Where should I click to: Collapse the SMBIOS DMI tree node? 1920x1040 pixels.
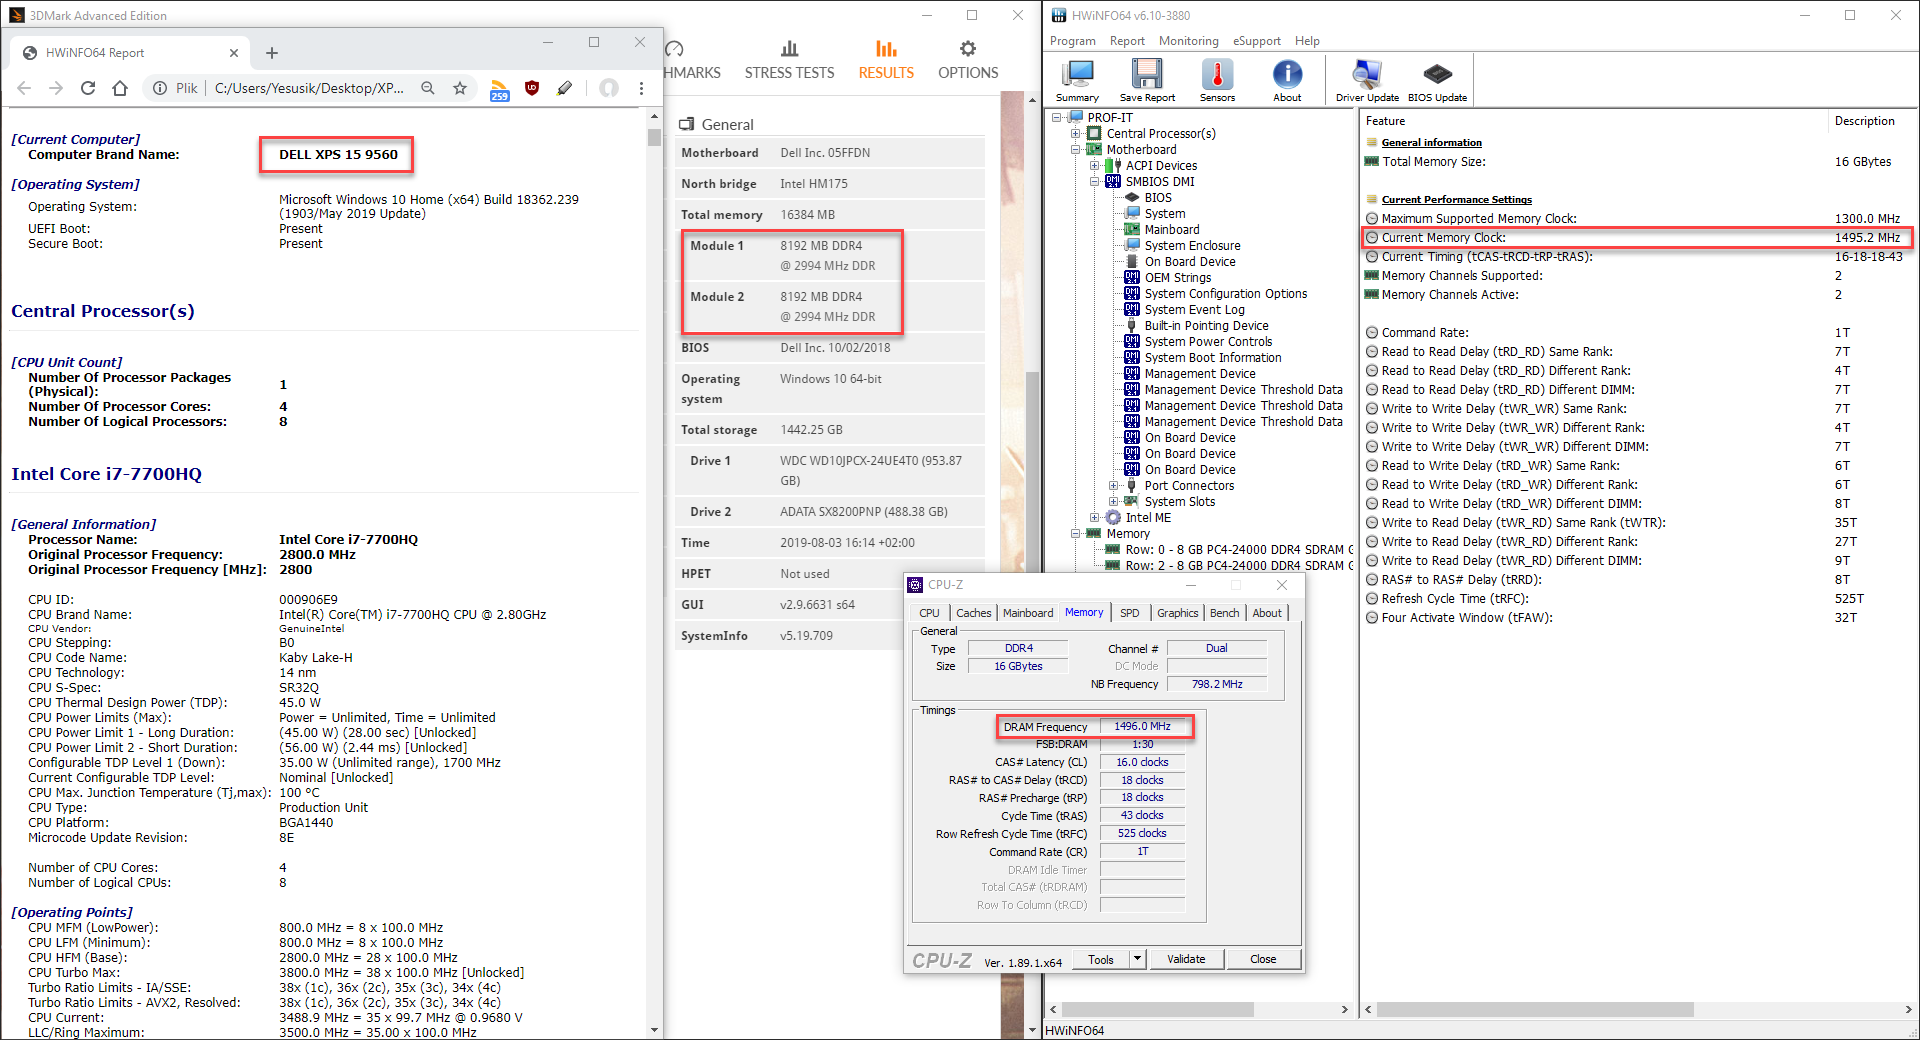click(x=1094, y=182)
